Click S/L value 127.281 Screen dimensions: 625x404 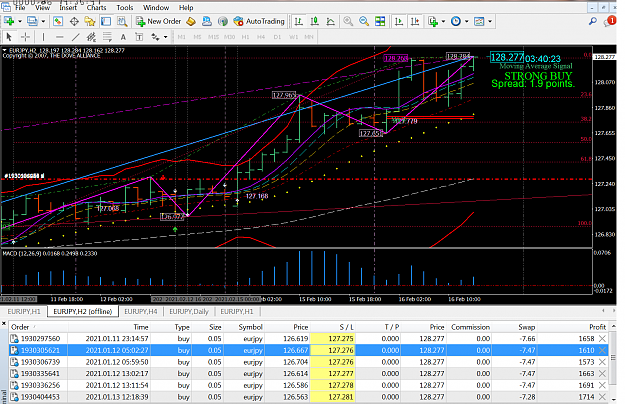(x=341, y=397)
